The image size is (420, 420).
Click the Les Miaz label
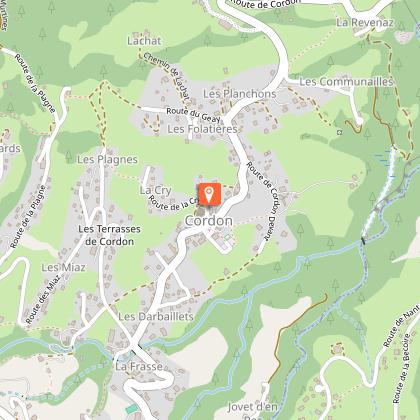(63, 267)
